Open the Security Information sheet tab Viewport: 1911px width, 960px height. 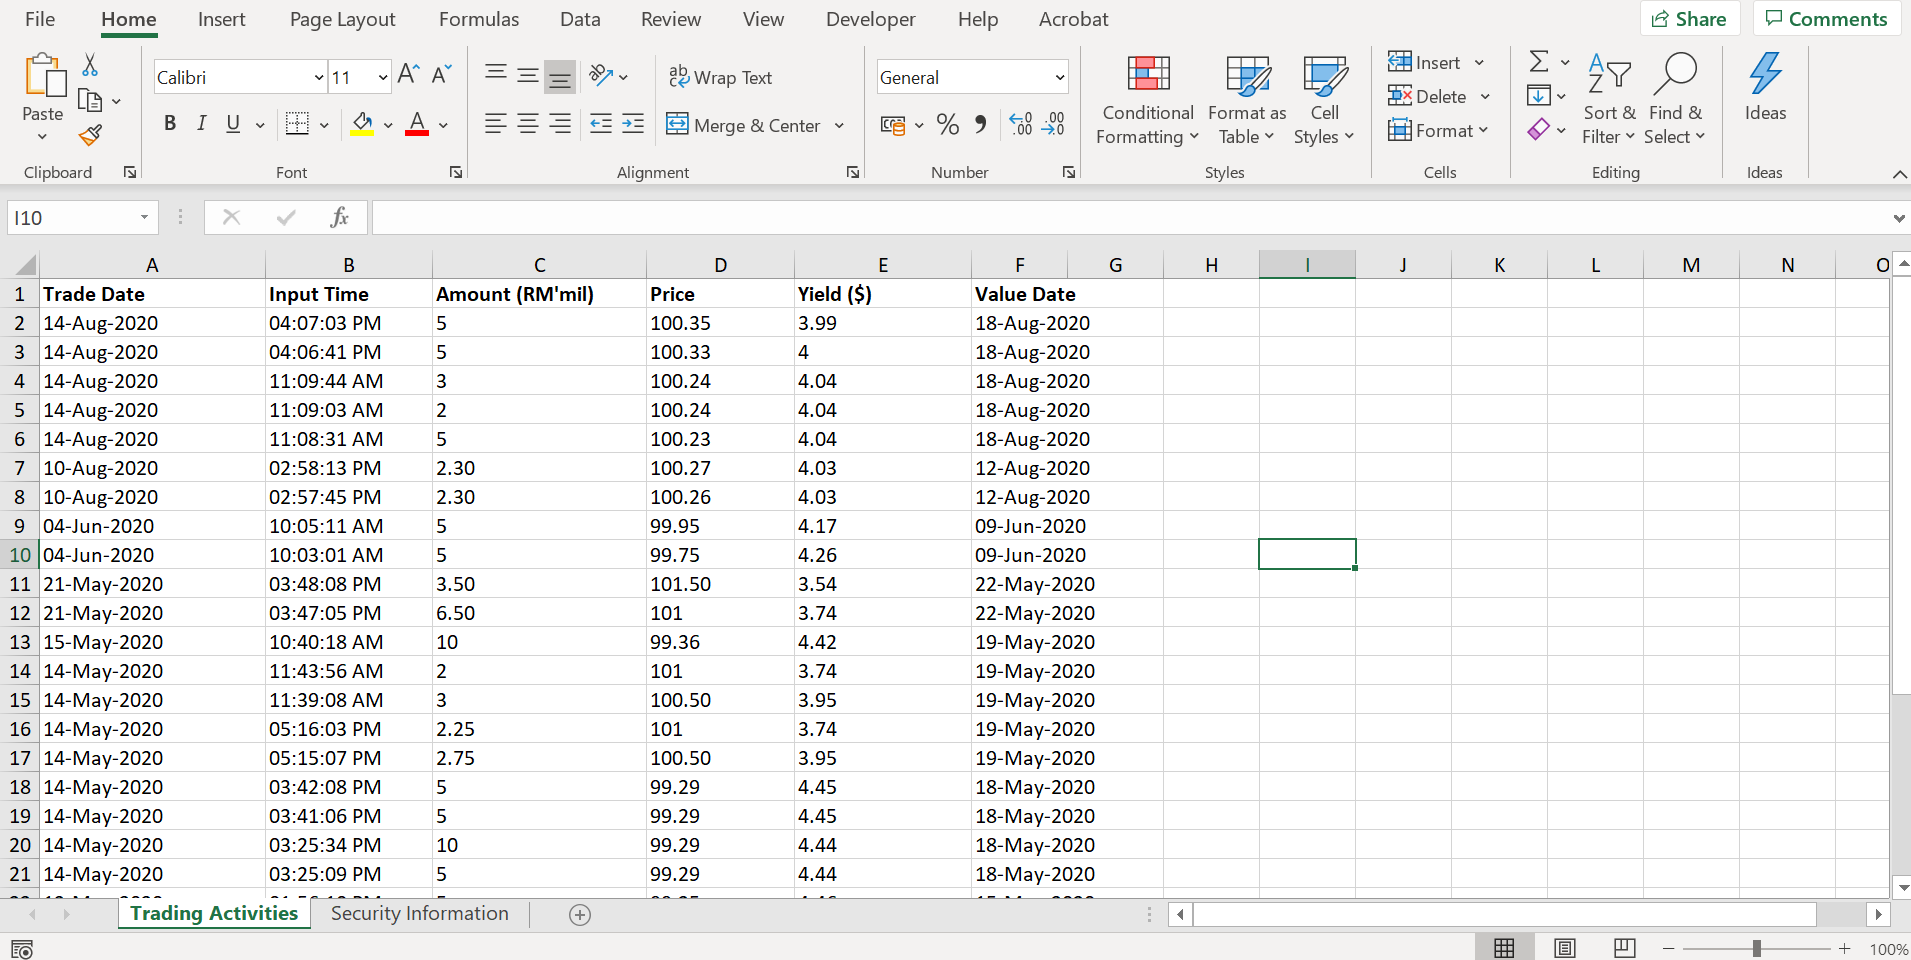tap(419, 913)
